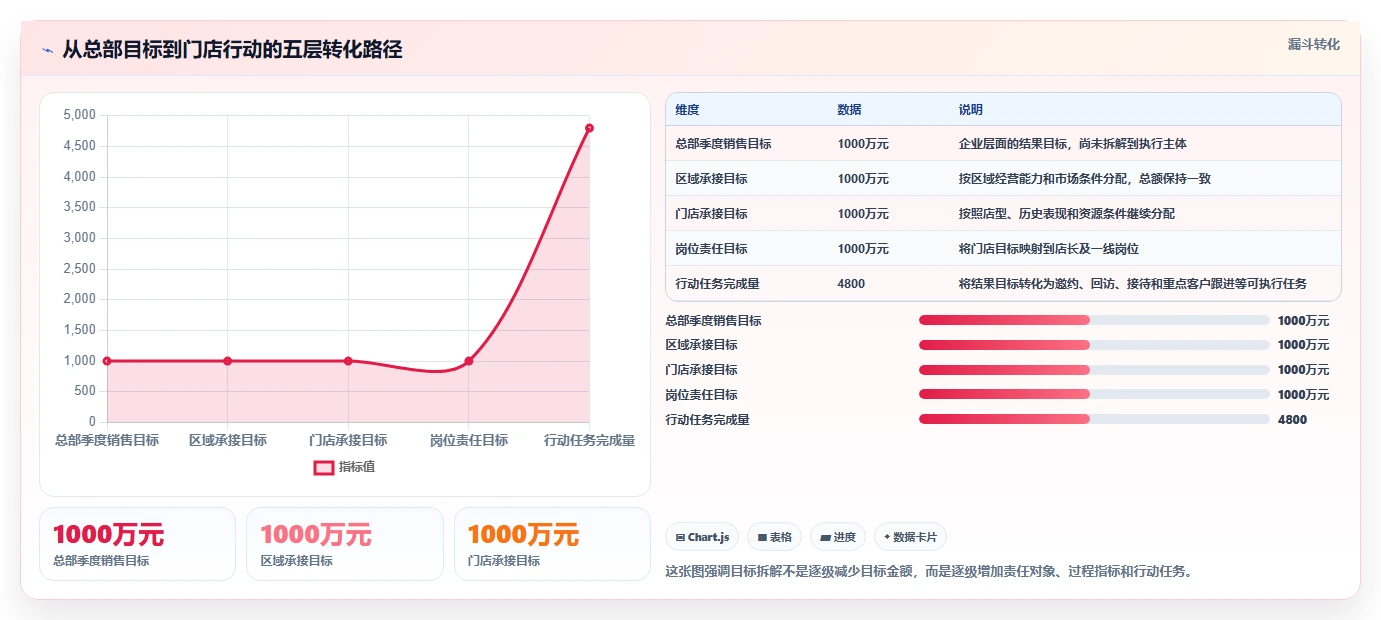Image resolution: width=1381 pixels, height=620 pixels.
Task: Click the 4800 value in the table
Action: pyautogui.click(x=851, y=284)
